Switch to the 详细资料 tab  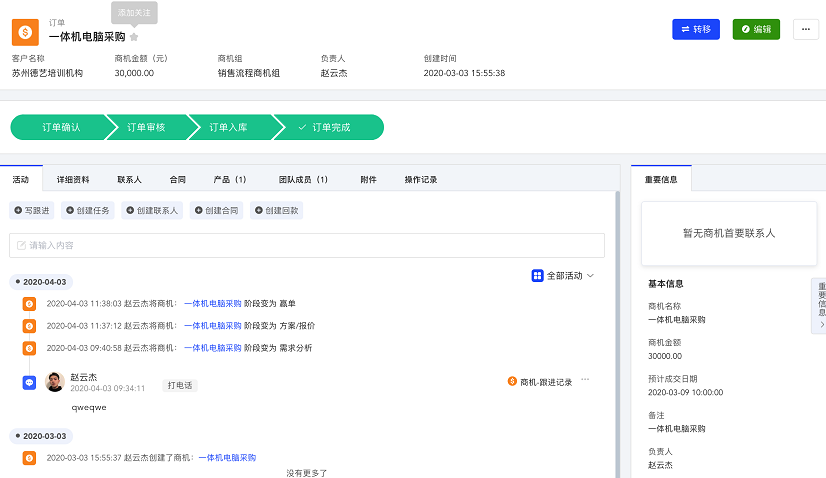coord(73,180)
